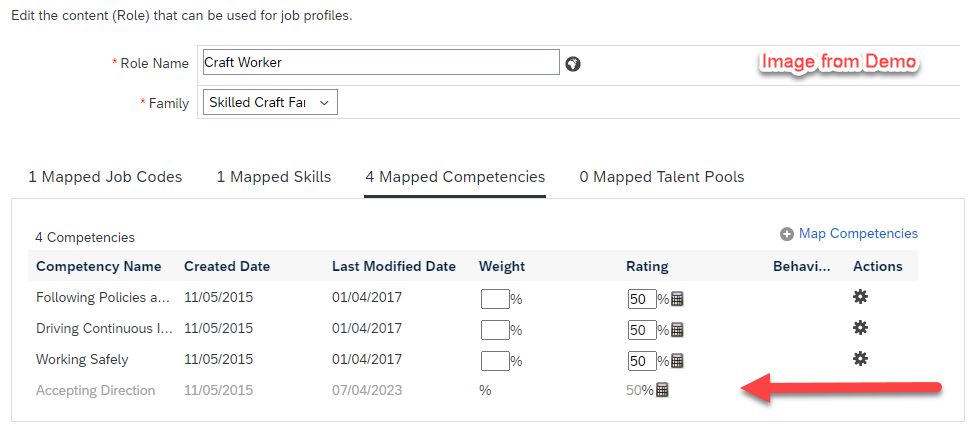Select the 4 Mapped Competencies tab
Viewport: 970px width, 433px height.
pyautogui.click(x=455, y=178)
